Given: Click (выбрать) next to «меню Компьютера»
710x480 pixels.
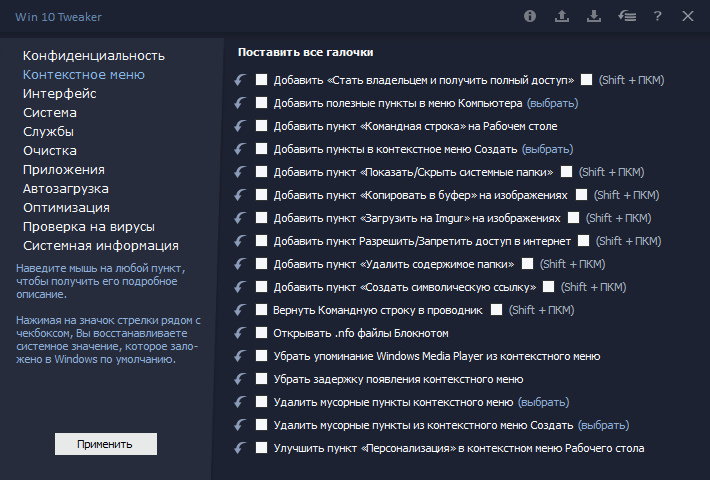Looking at the screenshot, I should click(550, 103).
